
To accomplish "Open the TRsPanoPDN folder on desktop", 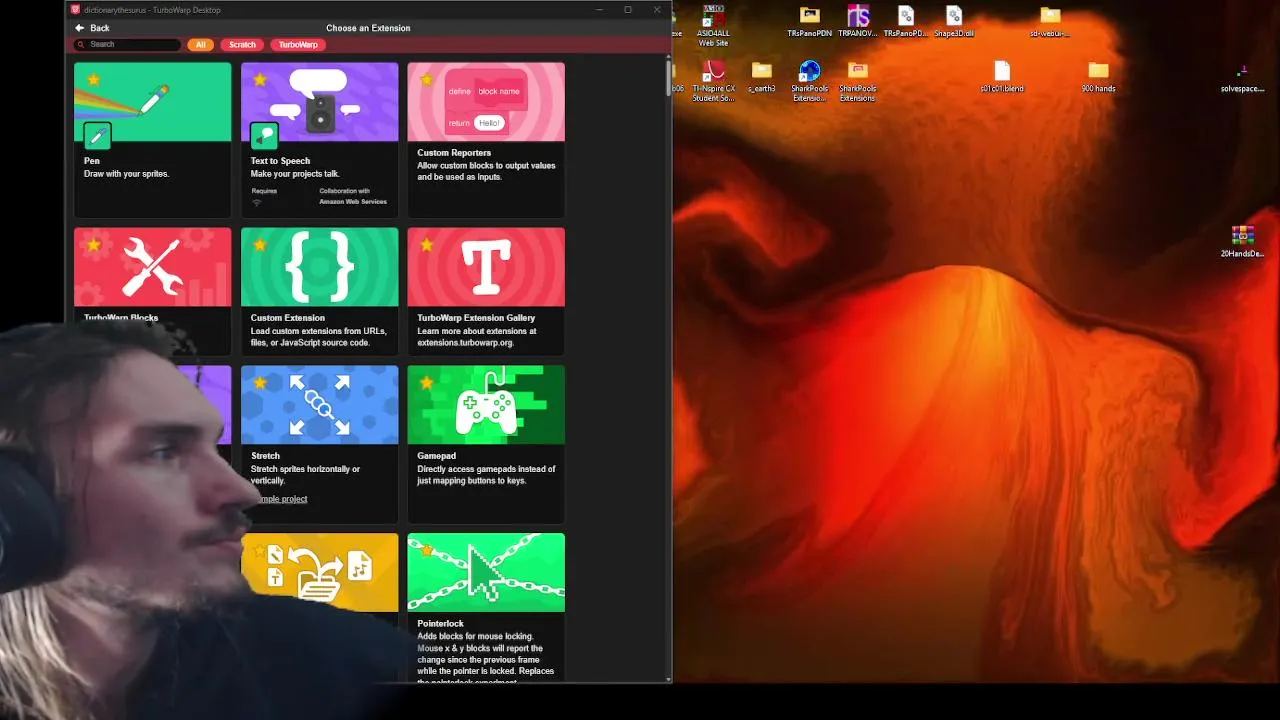I will coord(809,22).
